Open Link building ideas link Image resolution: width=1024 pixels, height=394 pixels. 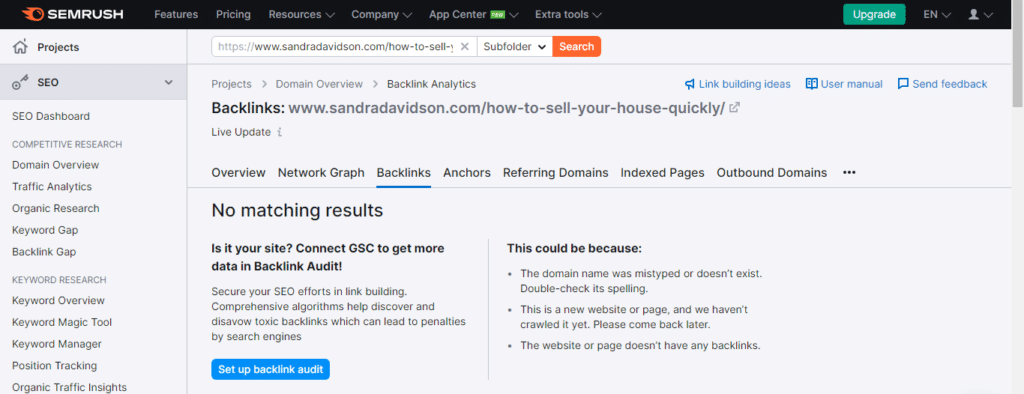tap(744, 84)
